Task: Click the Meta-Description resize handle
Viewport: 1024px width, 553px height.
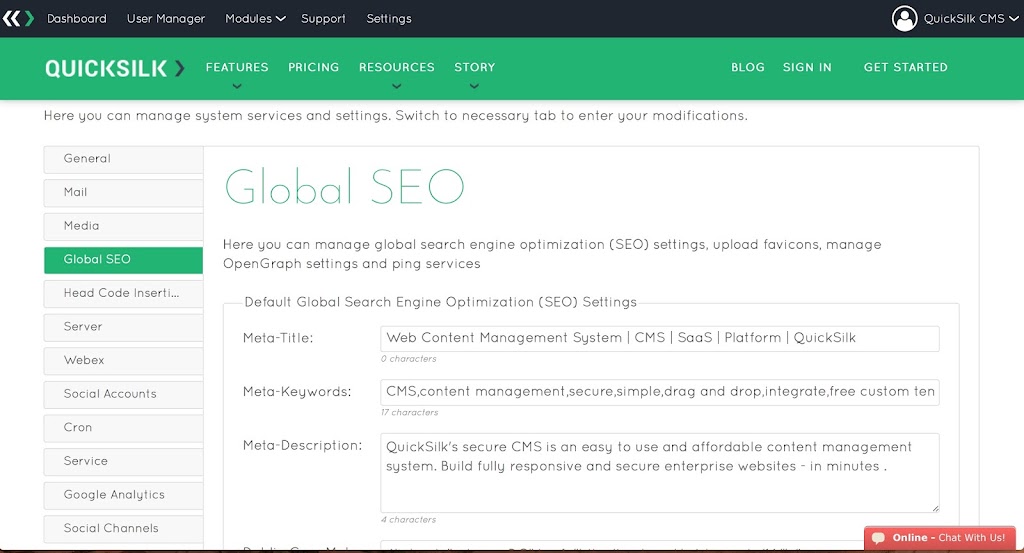Action: tap(935, 508)
